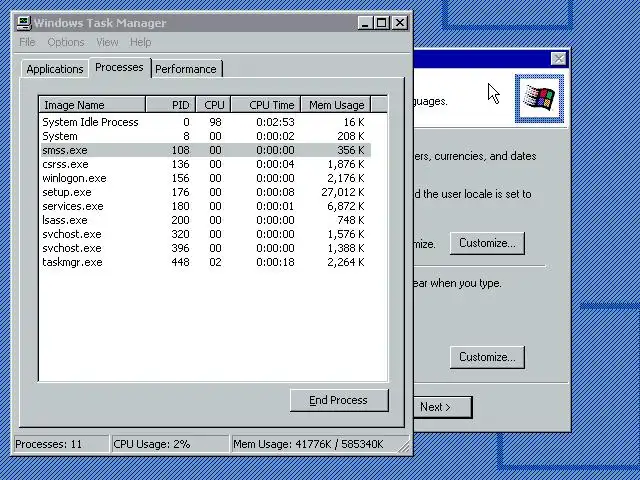Click the lower Customize button in setup dialog

tap(487, 357)
